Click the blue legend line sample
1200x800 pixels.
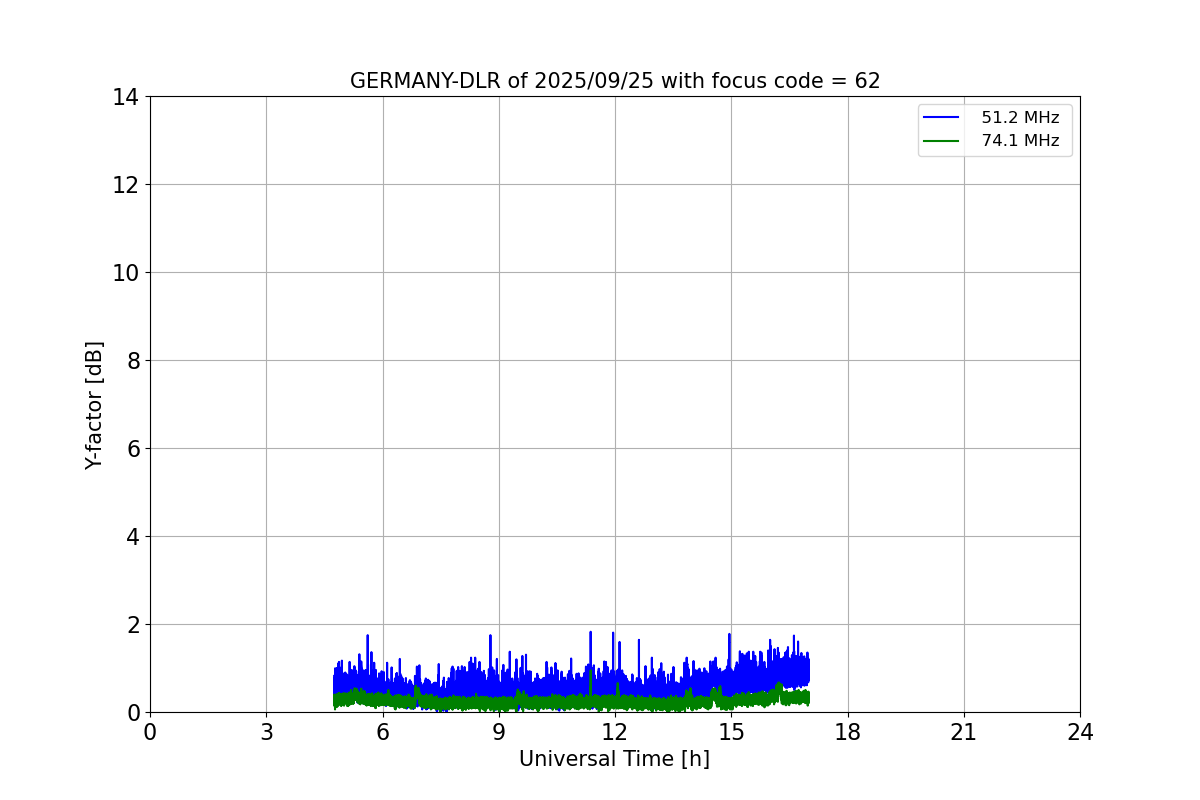click(x=942, y=118)
